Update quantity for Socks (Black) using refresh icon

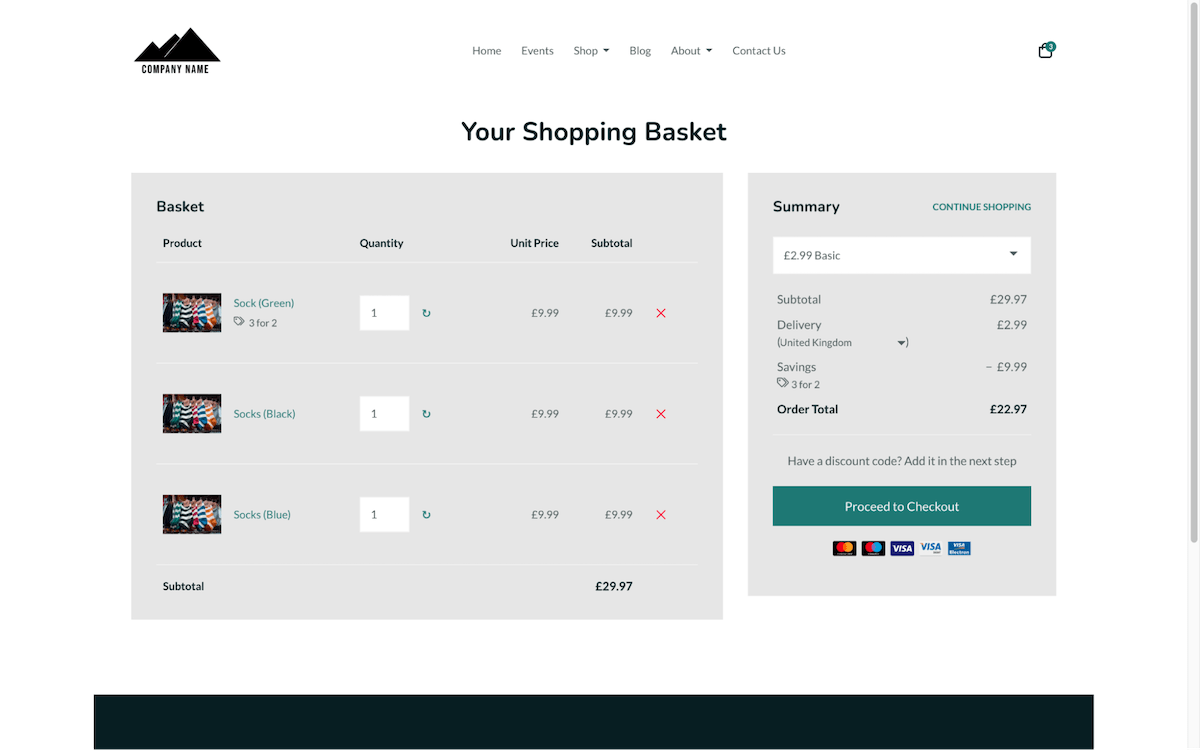[x=426, y=413]
